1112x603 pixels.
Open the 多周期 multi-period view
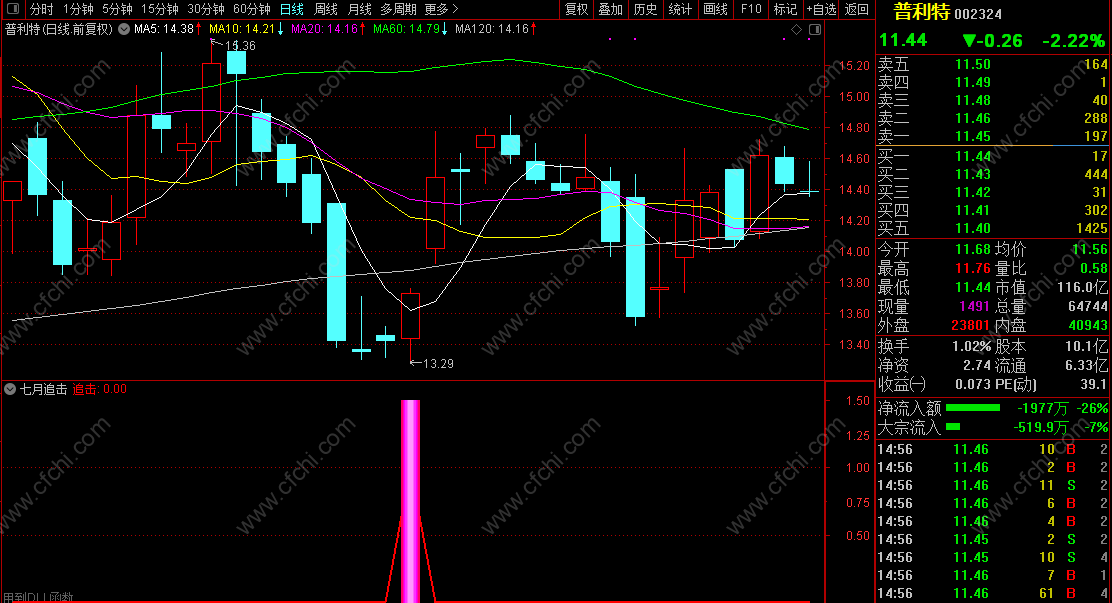pos(399,9)
